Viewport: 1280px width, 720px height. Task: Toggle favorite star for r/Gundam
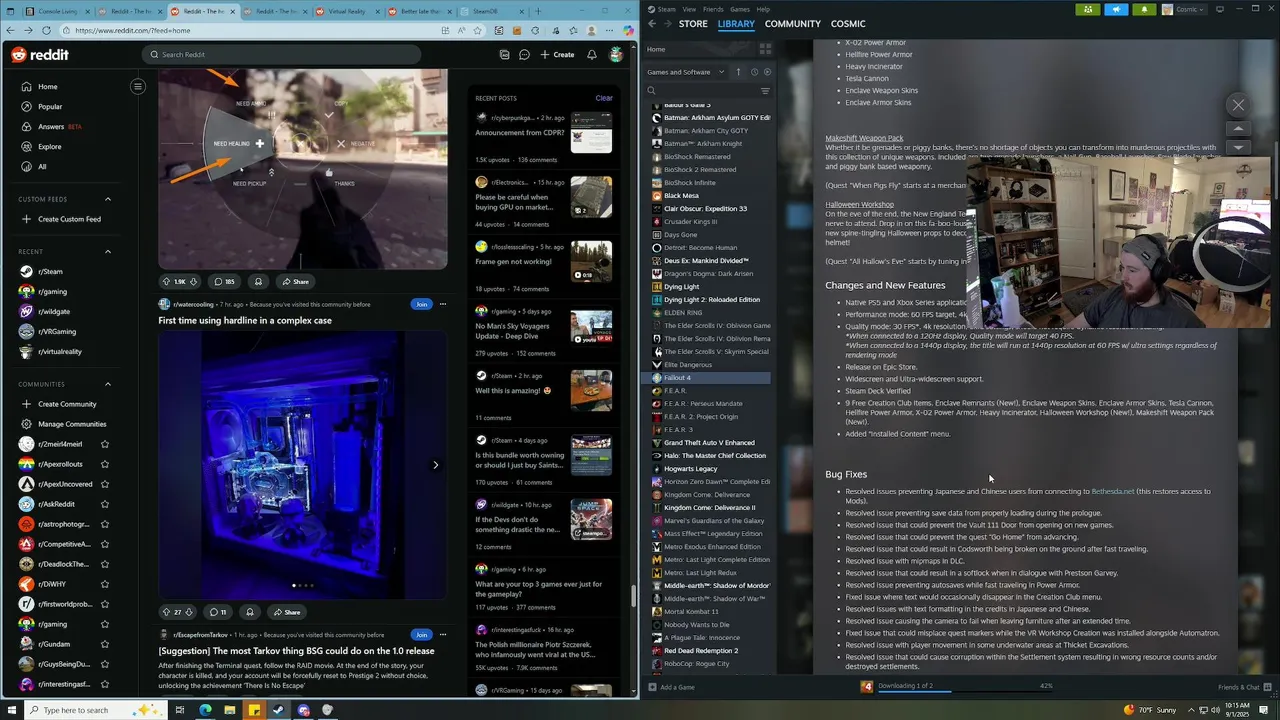[105, 644]
